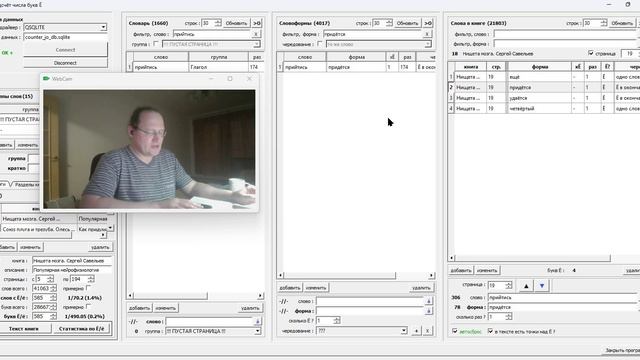
Task: Click the '>0' button in Словоформы panel
Action: [x=428, y=23]
